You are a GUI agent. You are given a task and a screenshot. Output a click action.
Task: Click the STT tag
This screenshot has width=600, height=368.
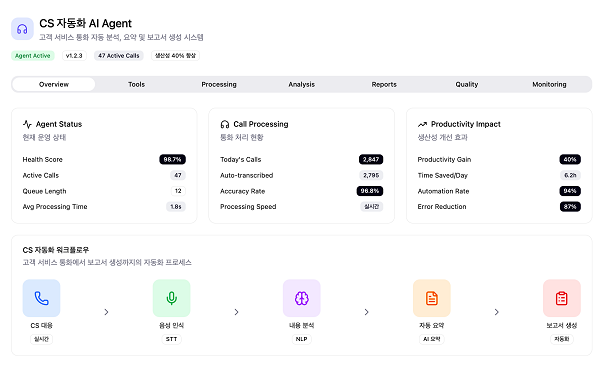click(x=171, y=339)
